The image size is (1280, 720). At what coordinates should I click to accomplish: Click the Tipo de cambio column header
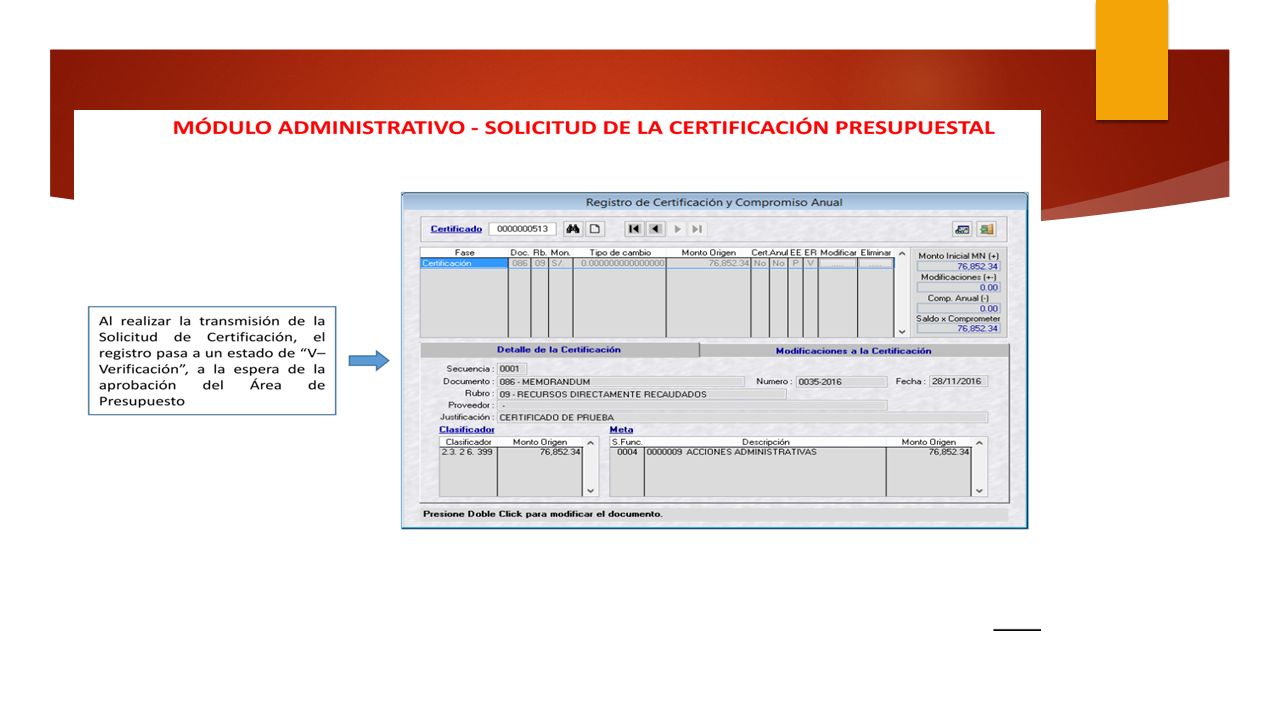(x=620, y=253)
